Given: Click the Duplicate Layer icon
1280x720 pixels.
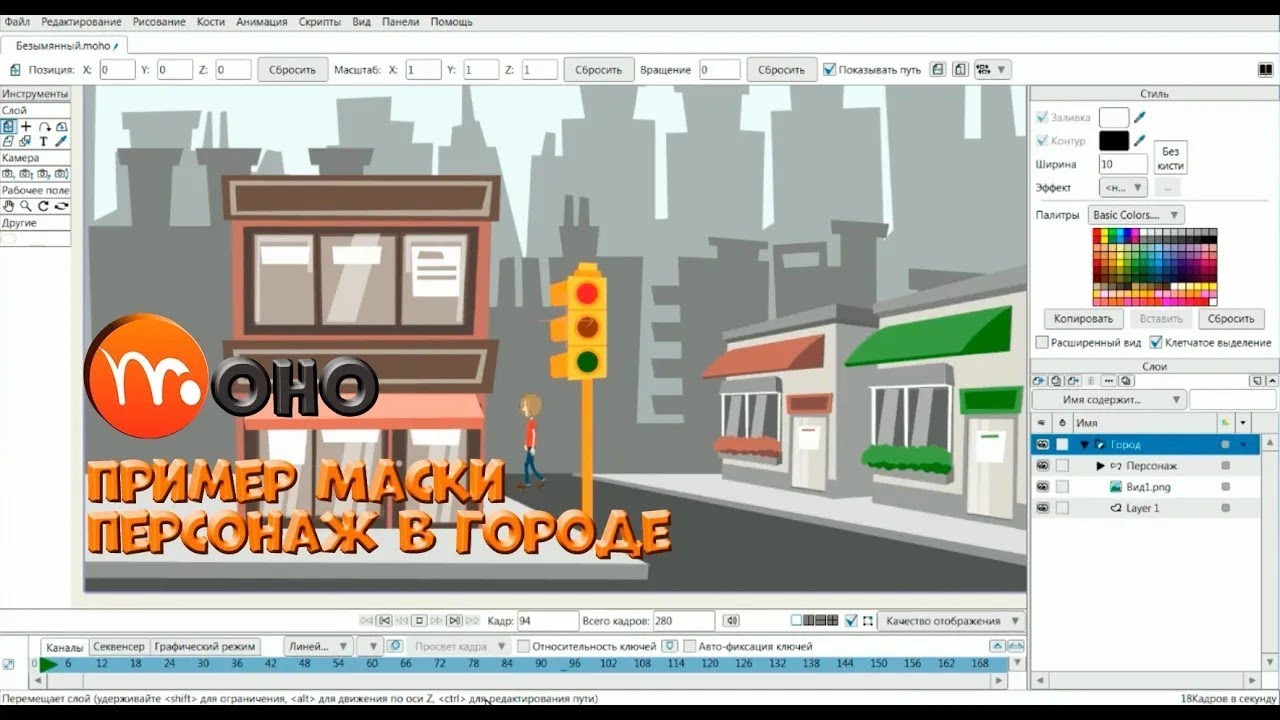Looking at the screenshot, I should coord(1054,381).
